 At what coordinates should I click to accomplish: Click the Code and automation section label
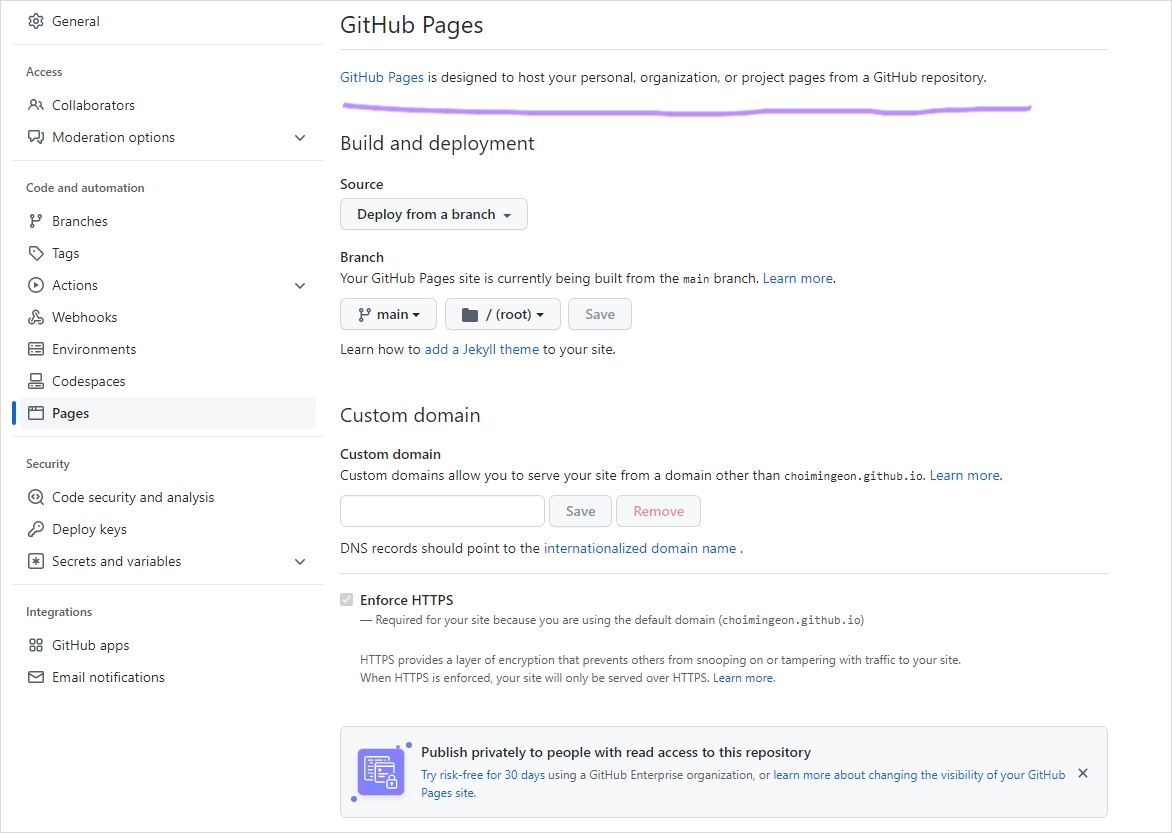point(85,188)
